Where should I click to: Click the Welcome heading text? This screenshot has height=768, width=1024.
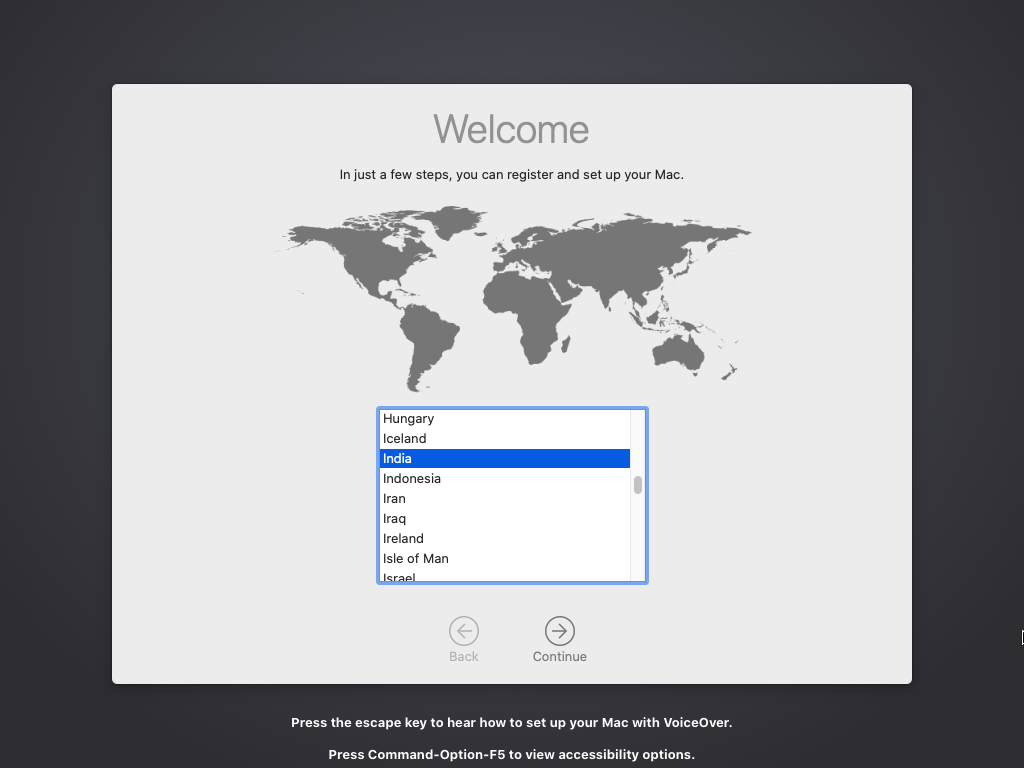[x=511, y=130]
